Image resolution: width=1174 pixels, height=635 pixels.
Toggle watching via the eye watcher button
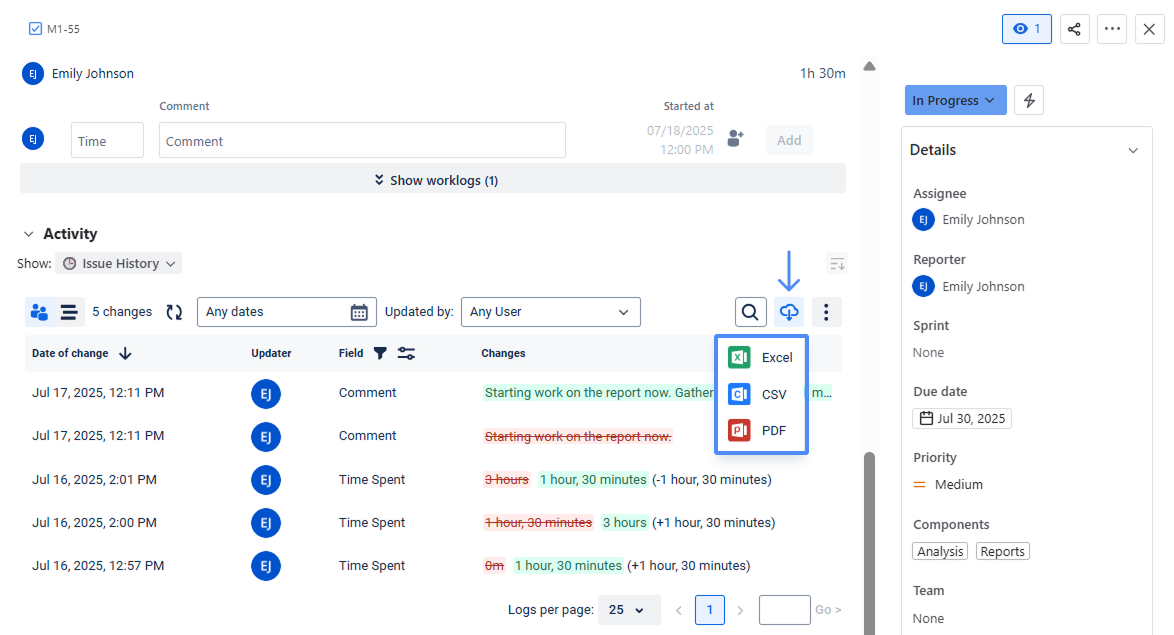click(x=1026, y=28)
